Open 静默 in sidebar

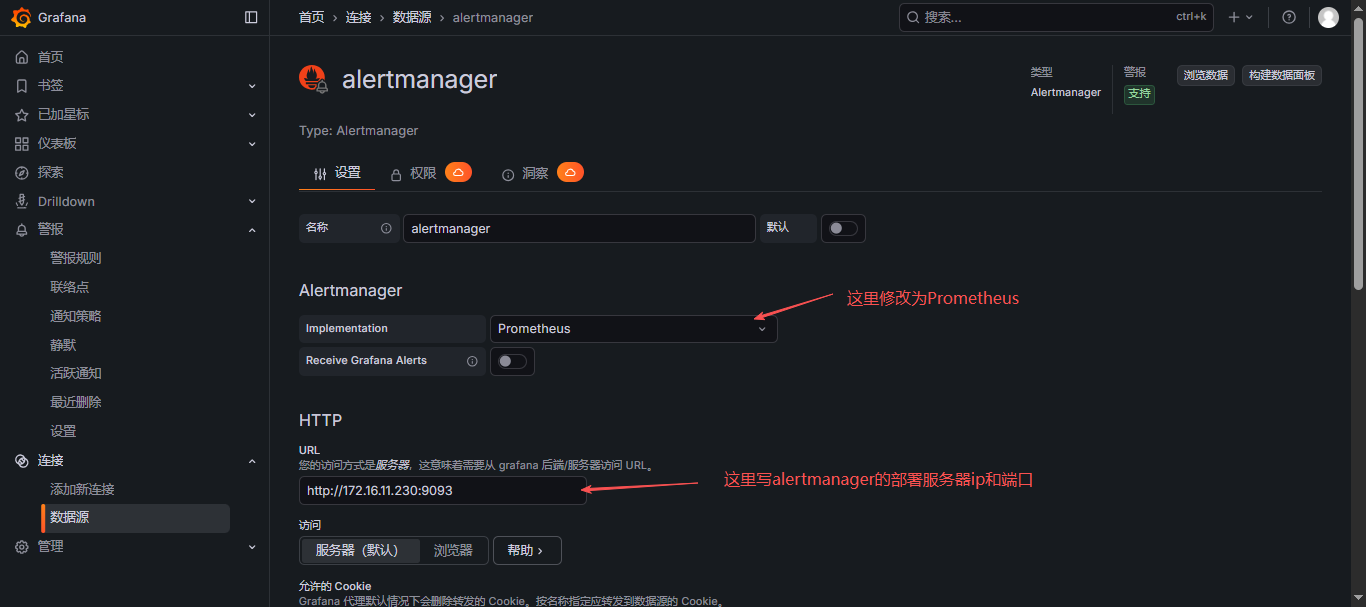click(63, 345)
